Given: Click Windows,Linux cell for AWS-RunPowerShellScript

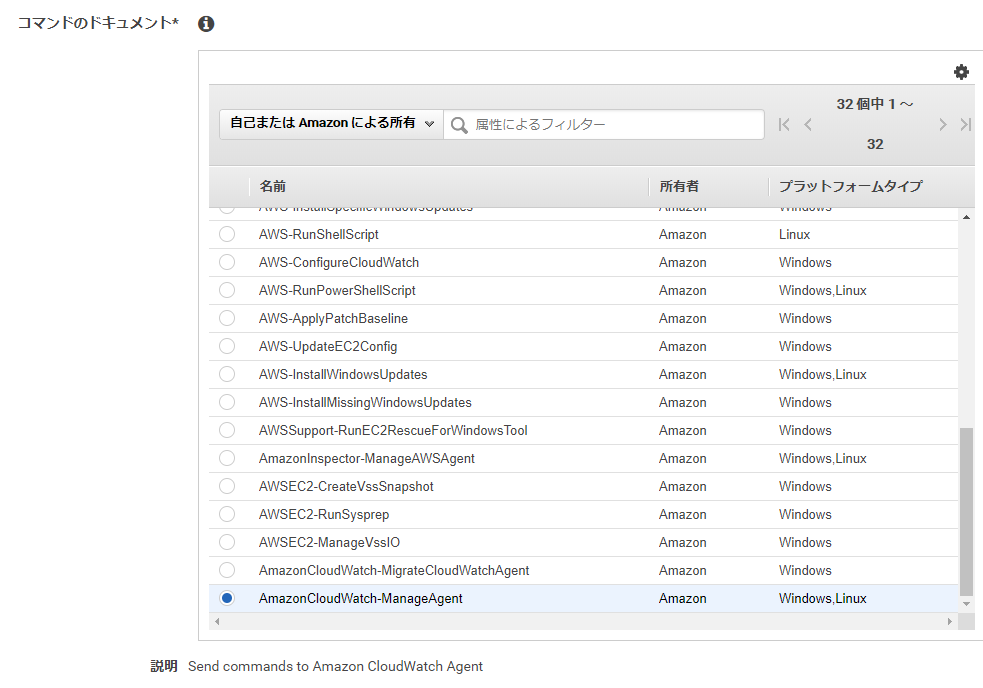Looking at the screenshot, I should coord(823,290).
